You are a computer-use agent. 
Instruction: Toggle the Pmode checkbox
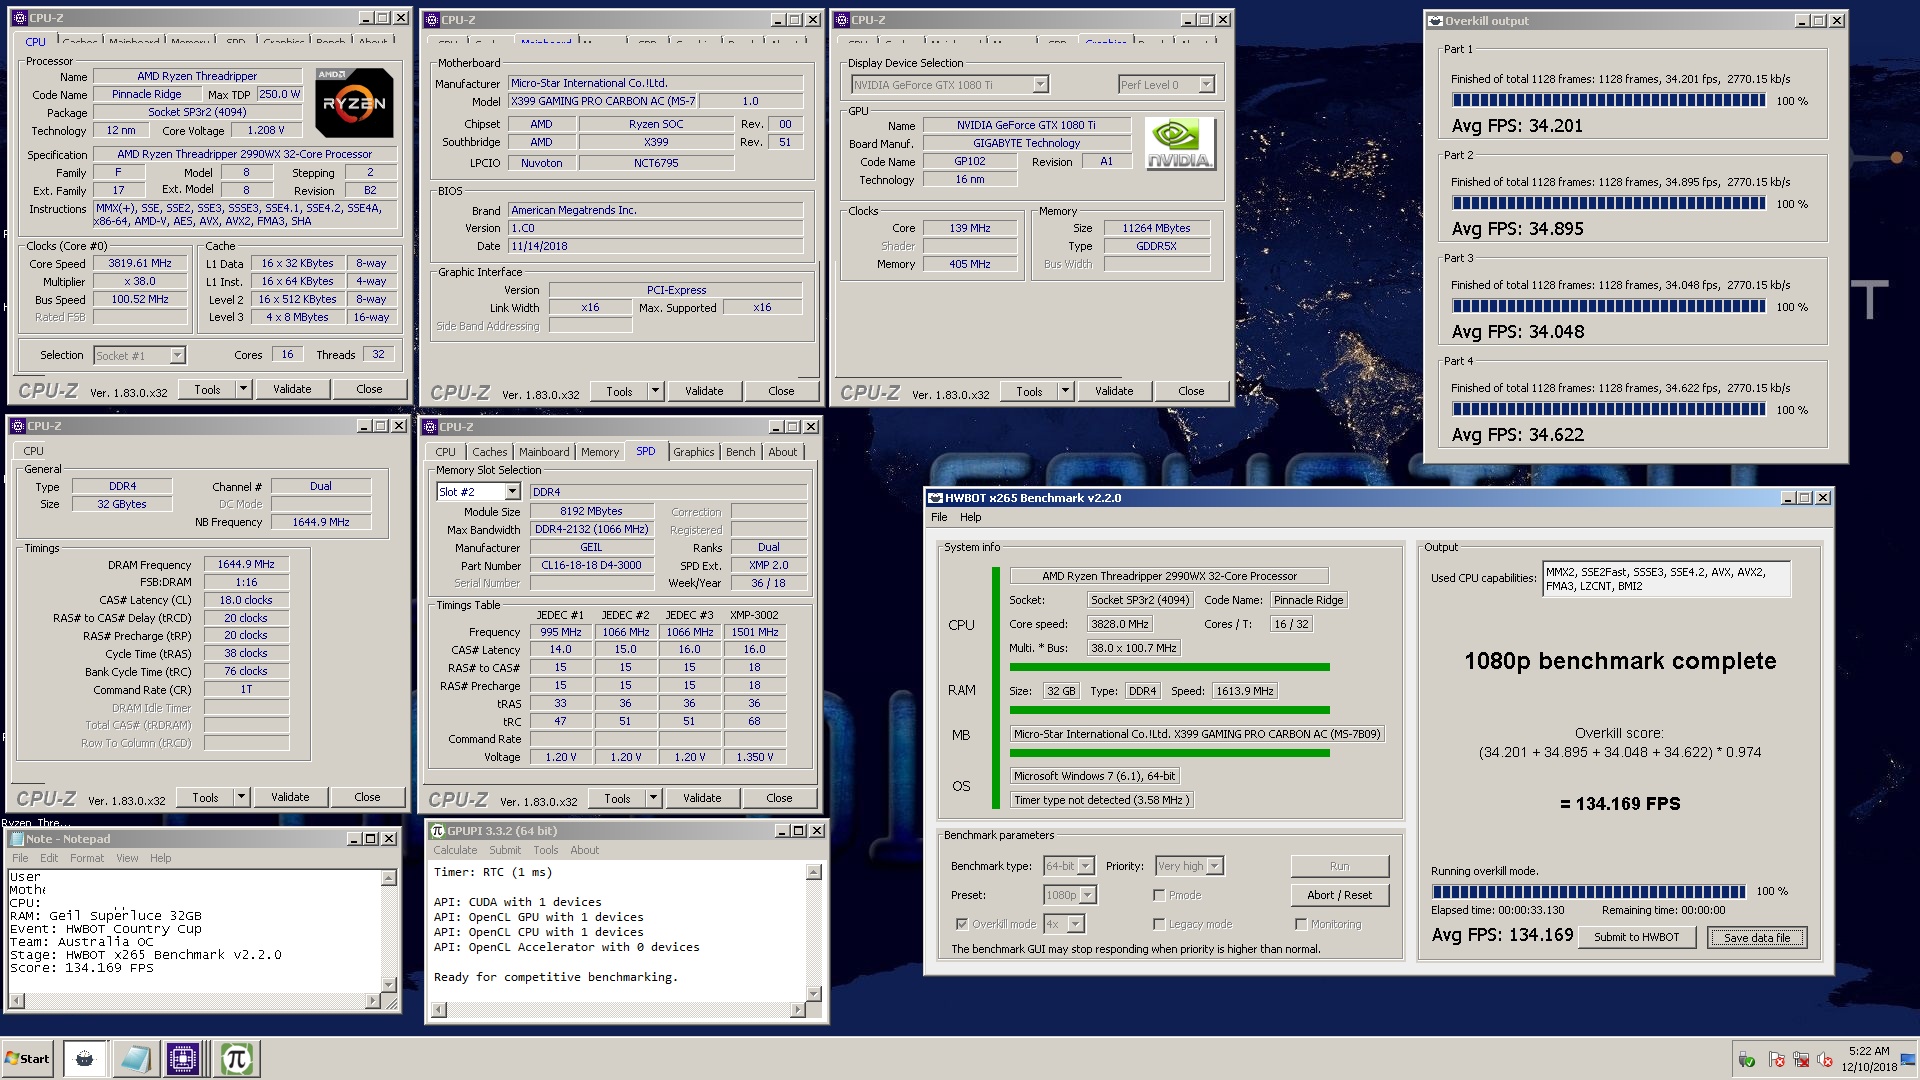(x=1160, y=896)
